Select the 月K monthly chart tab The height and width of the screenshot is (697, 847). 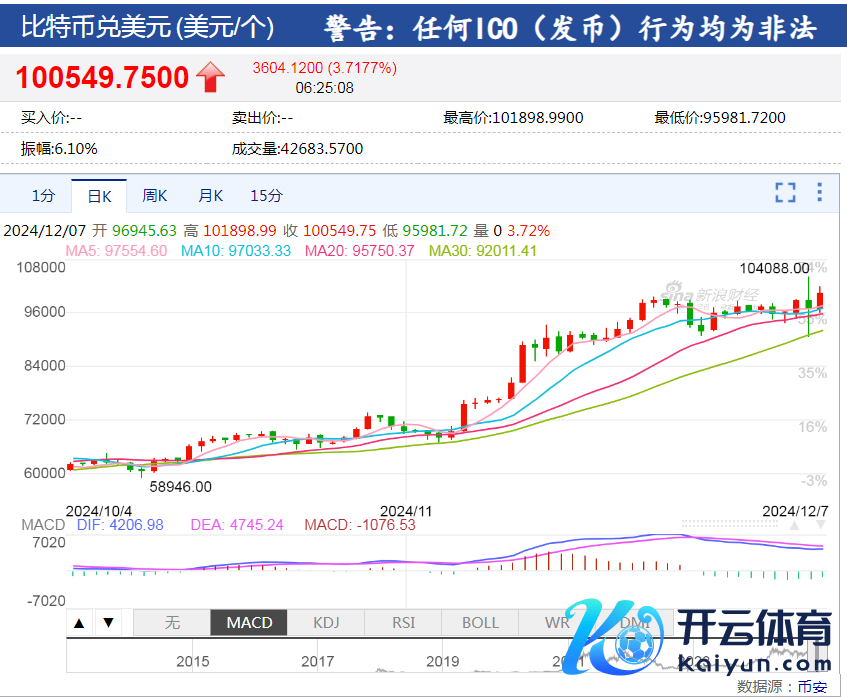point(210,195)
